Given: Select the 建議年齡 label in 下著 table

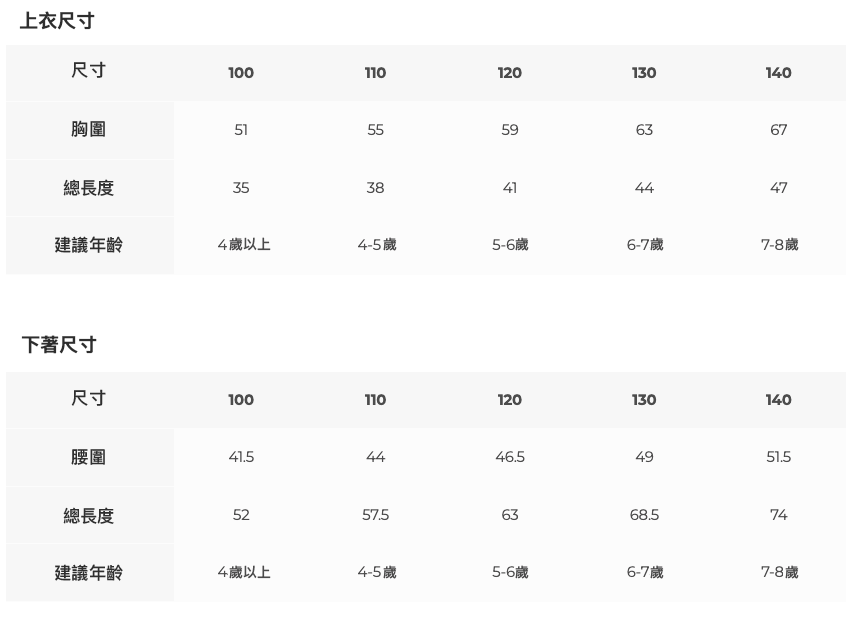Looking at the screenshot, I should [x=89, y=573].
